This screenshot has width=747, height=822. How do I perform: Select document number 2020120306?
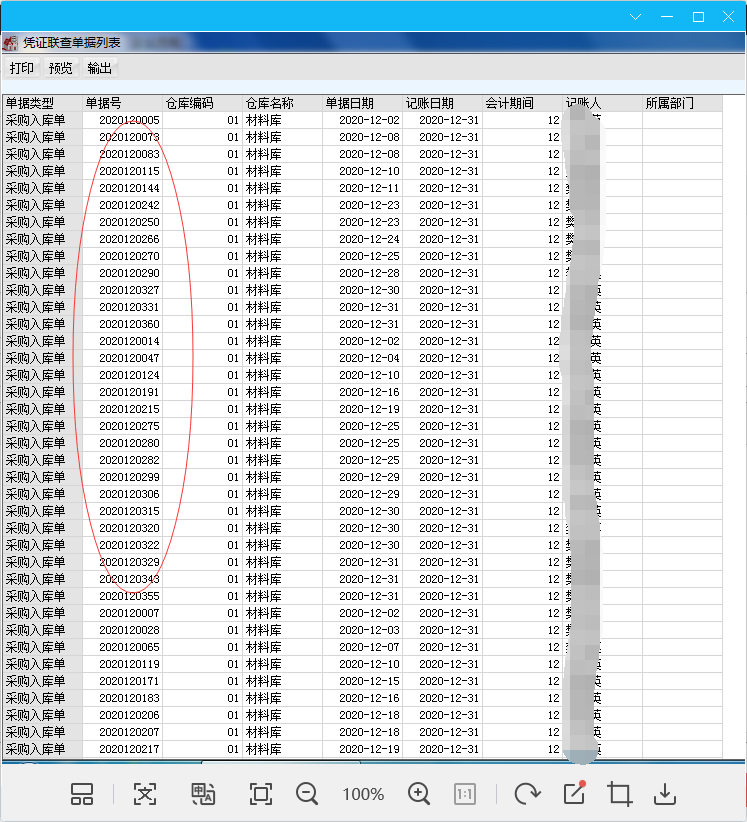(x=129, y=494)
